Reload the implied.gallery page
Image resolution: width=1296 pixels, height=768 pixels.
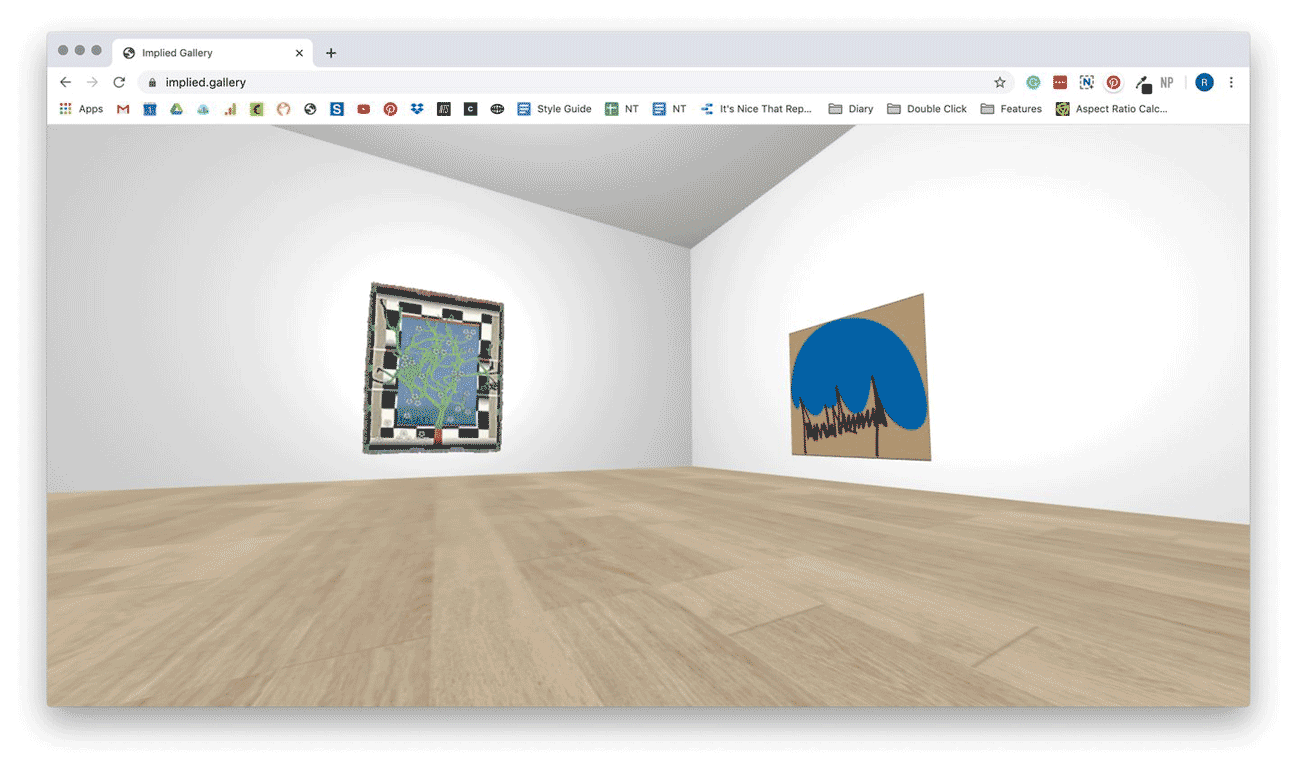(x=119, y=83)
